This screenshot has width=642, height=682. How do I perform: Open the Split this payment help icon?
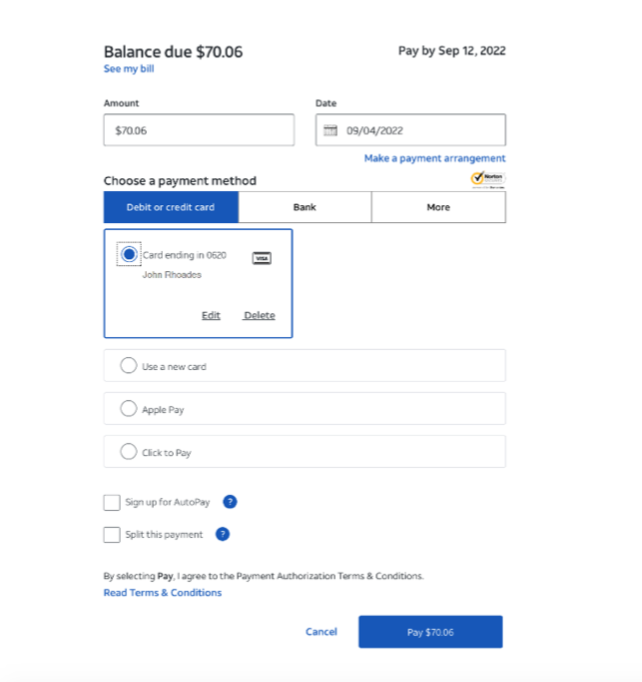click(x=222, y=534)
